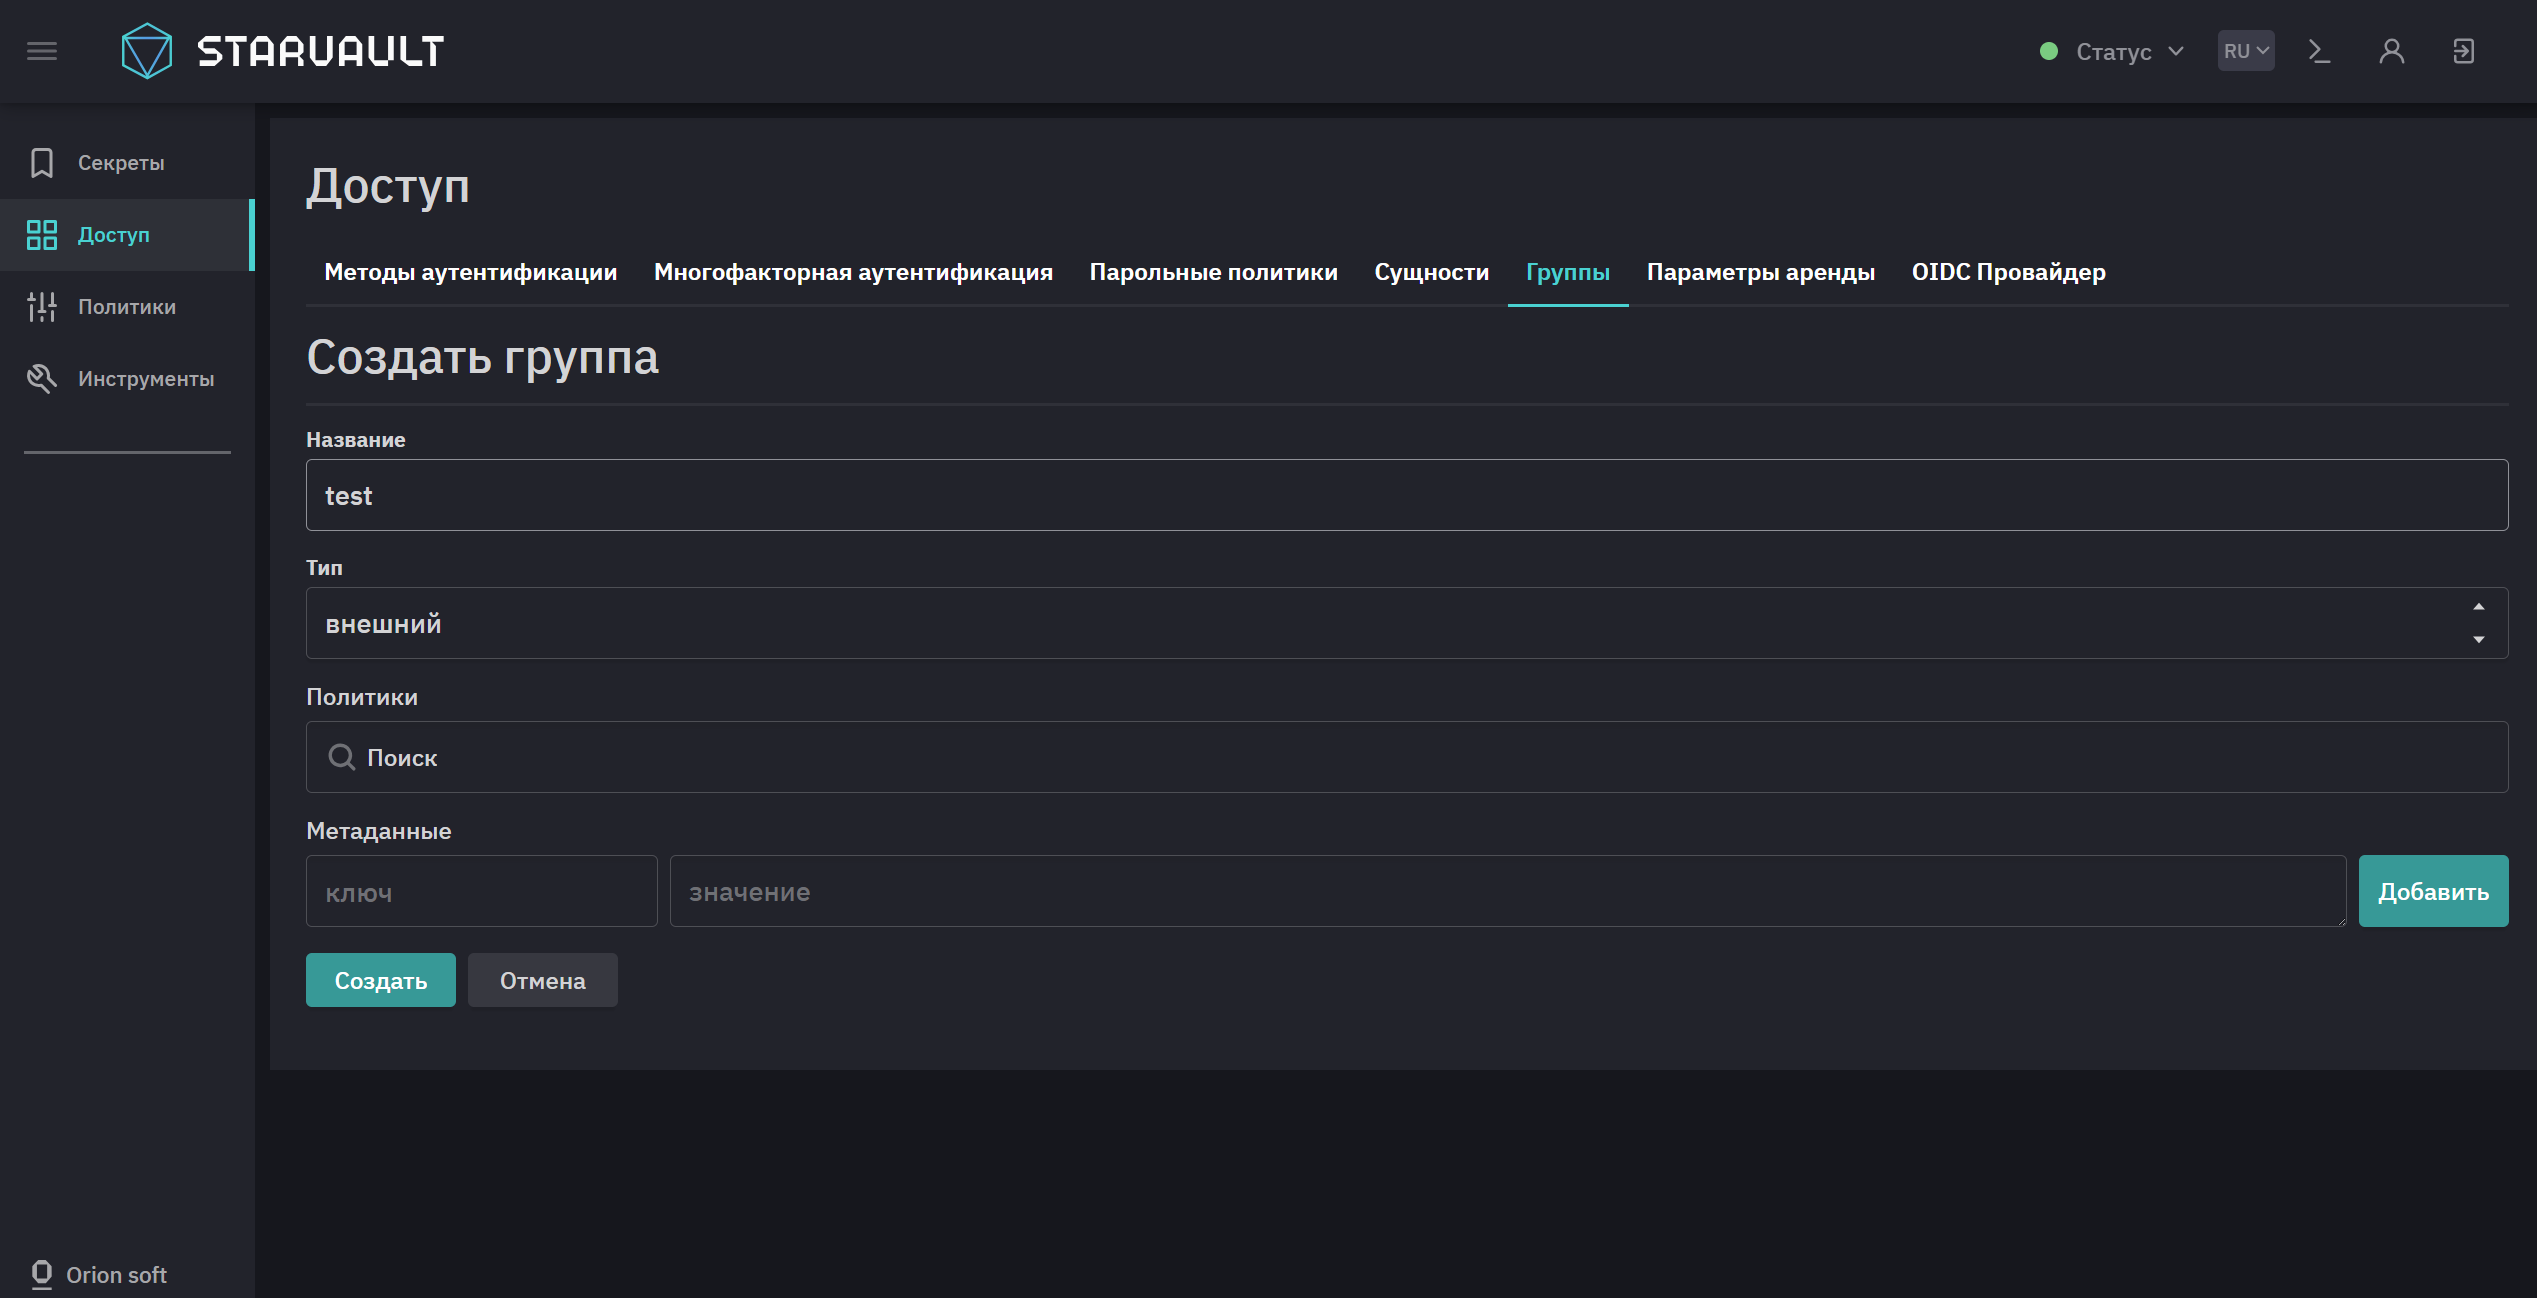Focus the Политики search field
This screenshot has width=2537, height=1298.
coord(1407,757)
